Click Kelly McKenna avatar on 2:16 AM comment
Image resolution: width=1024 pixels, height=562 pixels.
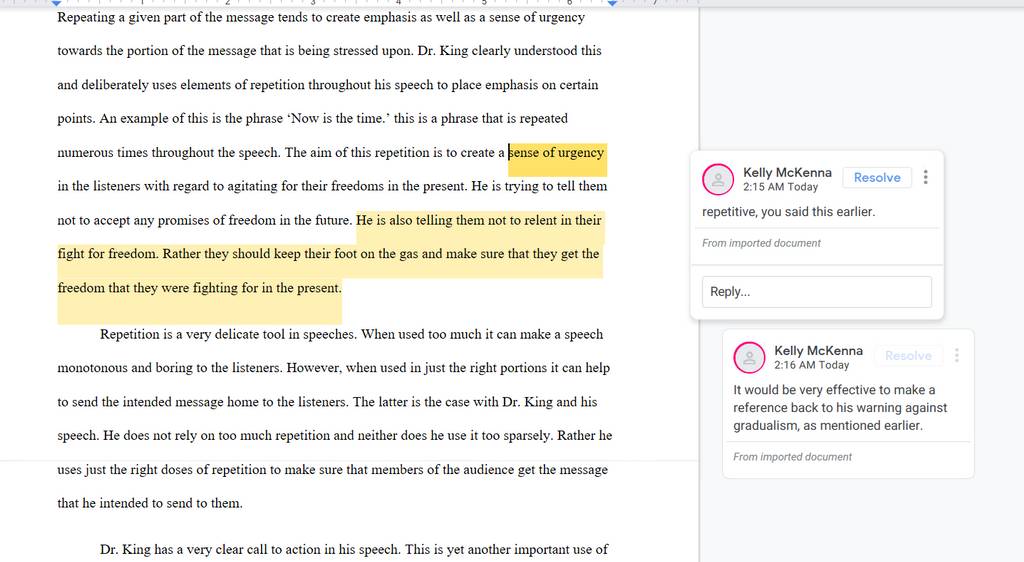[x=749, y=358]
